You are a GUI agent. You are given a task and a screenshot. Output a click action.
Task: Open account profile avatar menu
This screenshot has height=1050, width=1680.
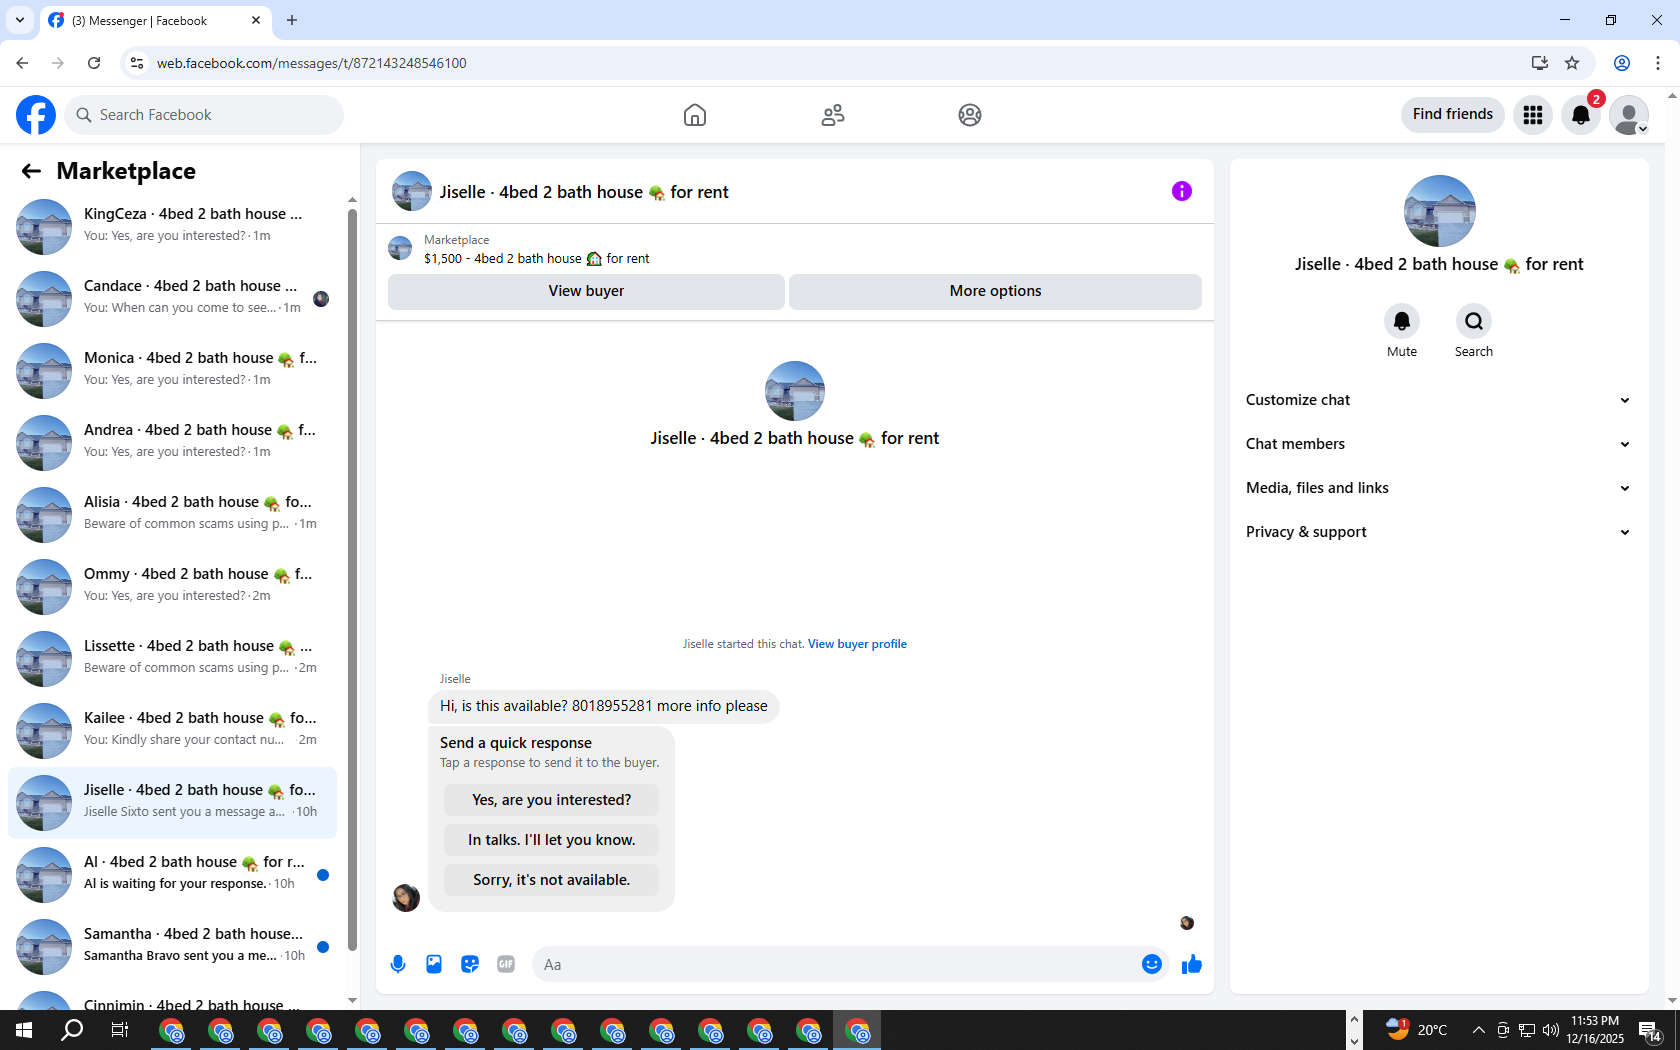(x=1629, y=115)
